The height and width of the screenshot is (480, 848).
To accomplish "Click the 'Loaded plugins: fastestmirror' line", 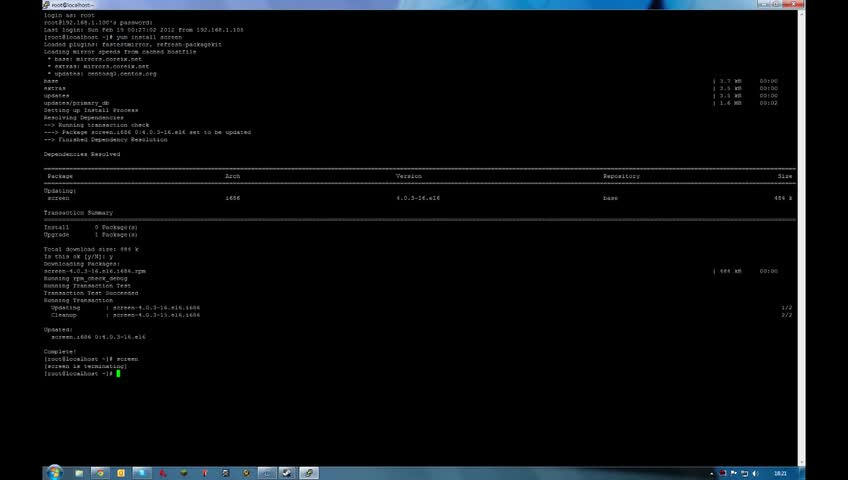I will 132,44.
